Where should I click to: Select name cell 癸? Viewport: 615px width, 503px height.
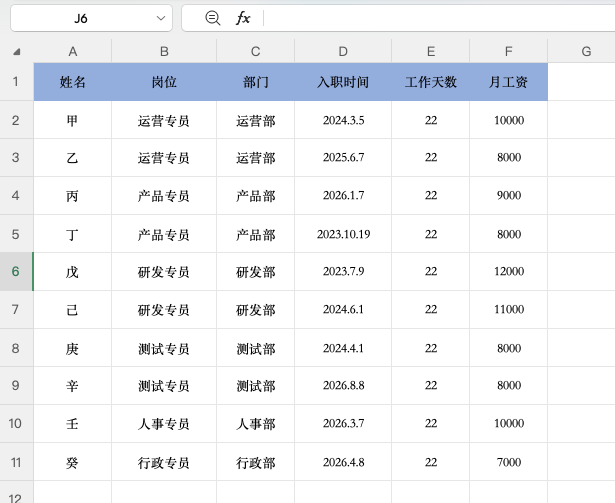click(73, 462)
